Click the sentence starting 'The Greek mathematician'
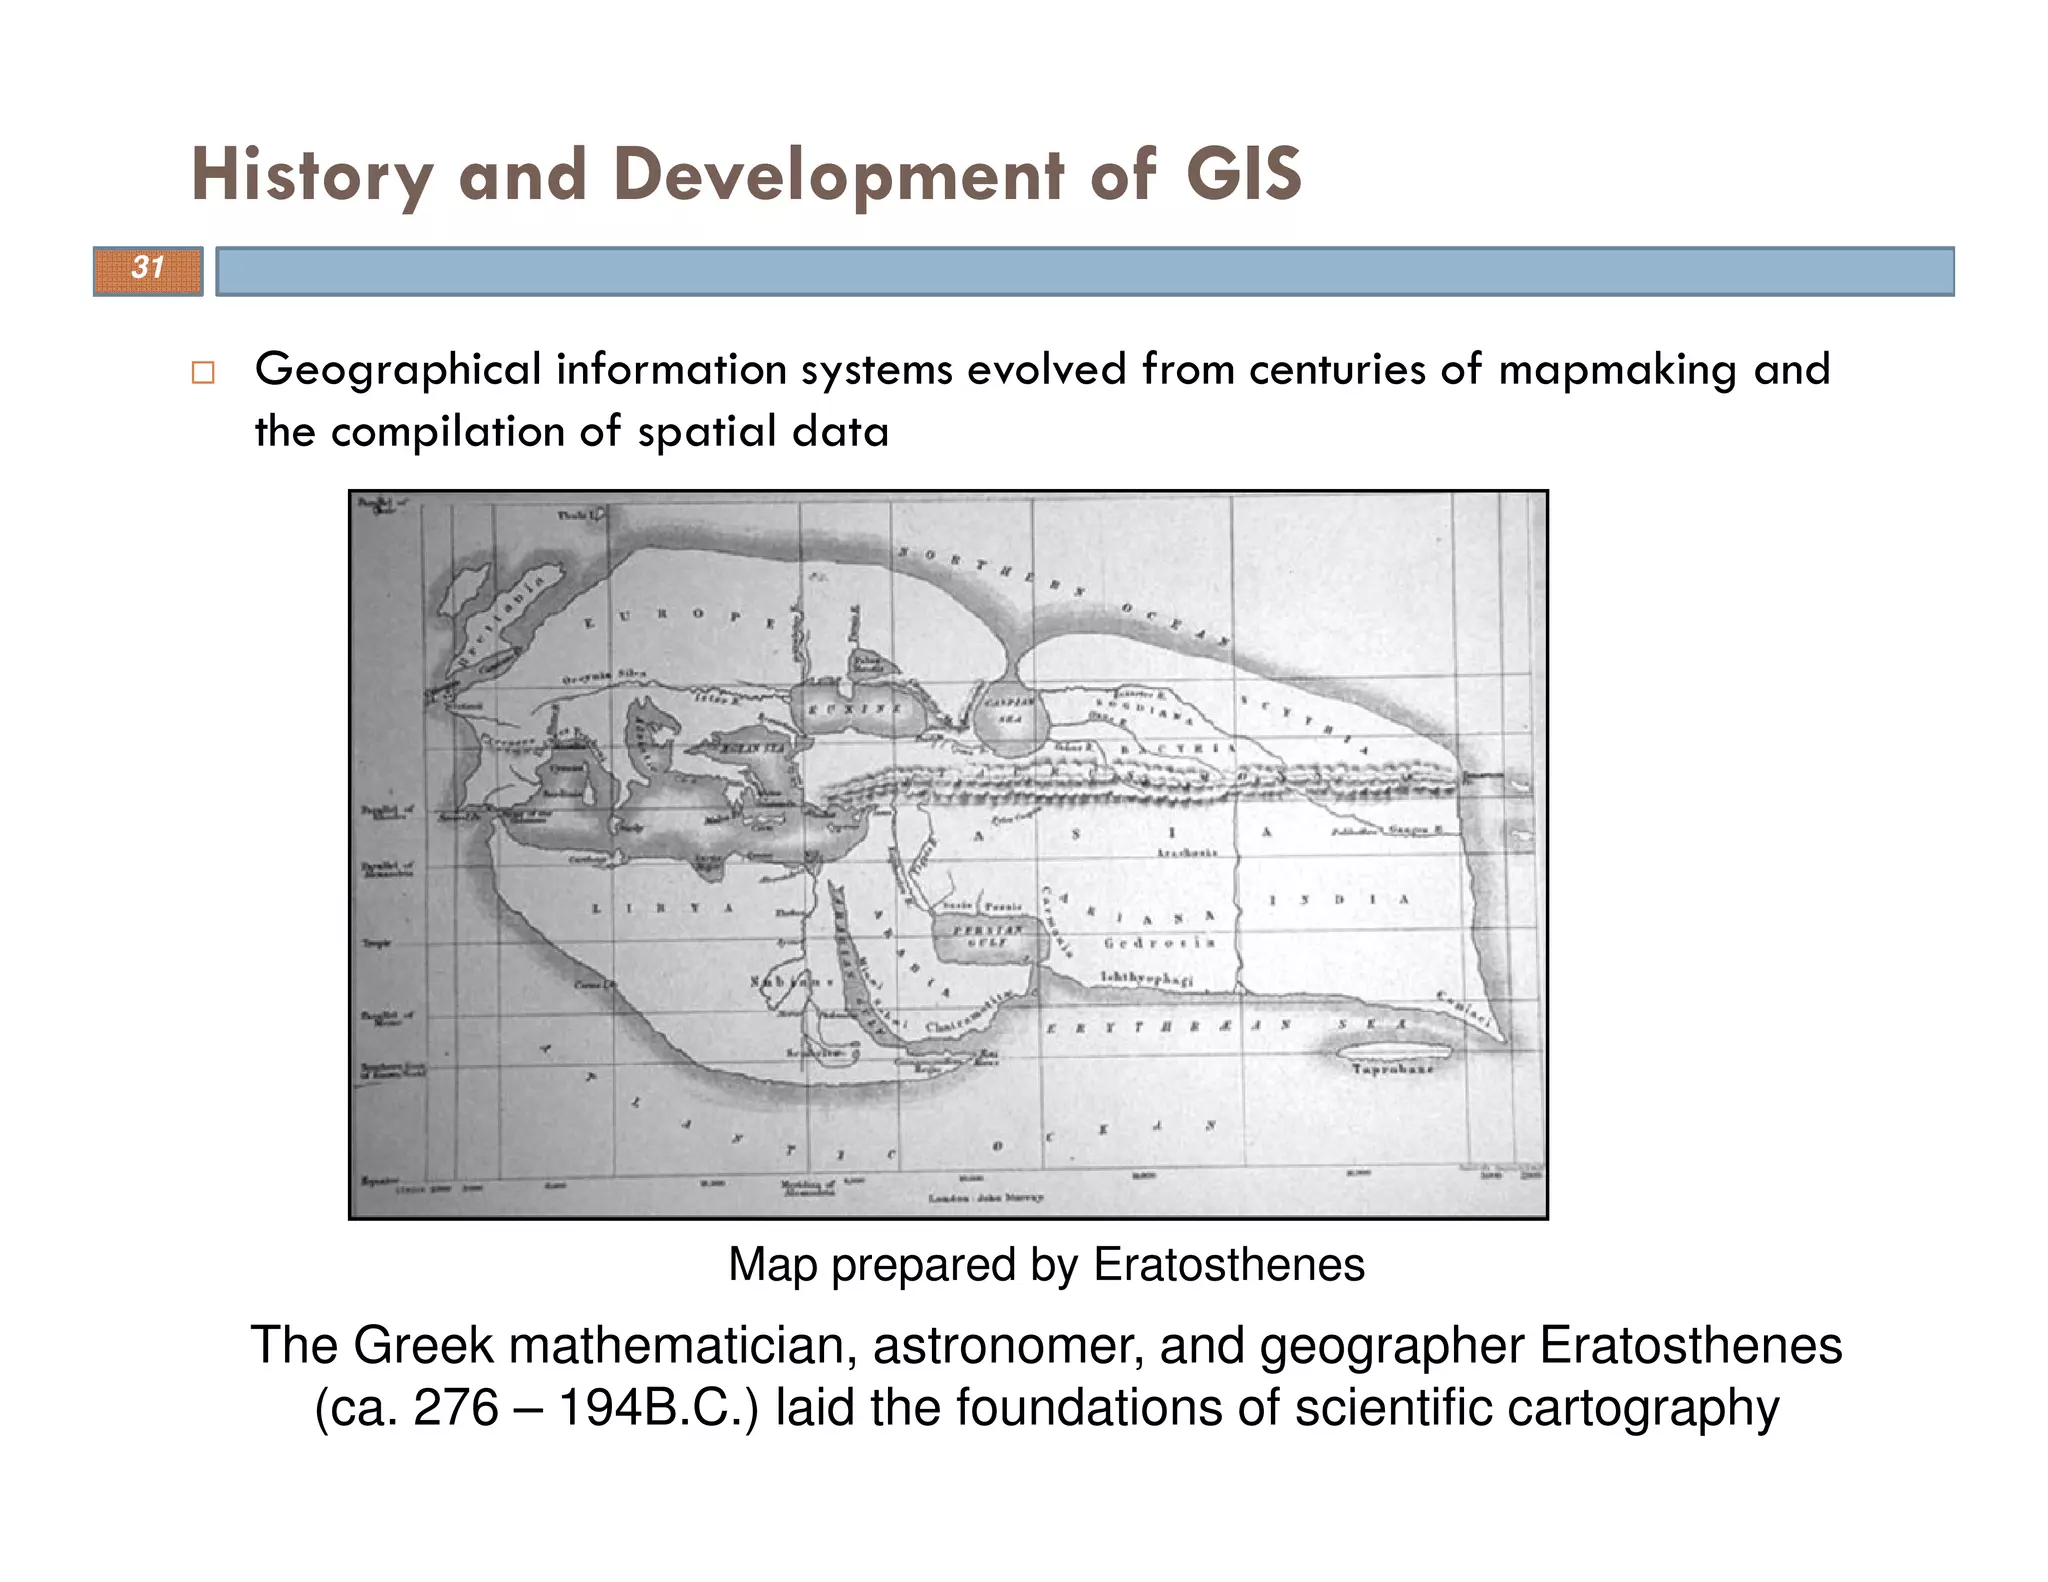Screen dimensions: 2048x1582 (x=1046, y=1375)
